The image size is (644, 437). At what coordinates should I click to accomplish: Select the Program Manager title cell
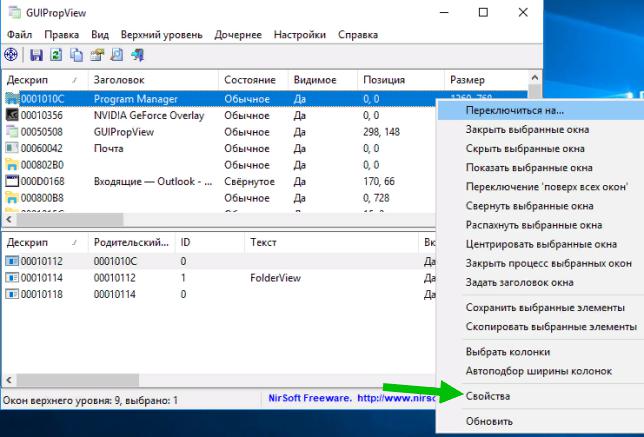(136, 99)
